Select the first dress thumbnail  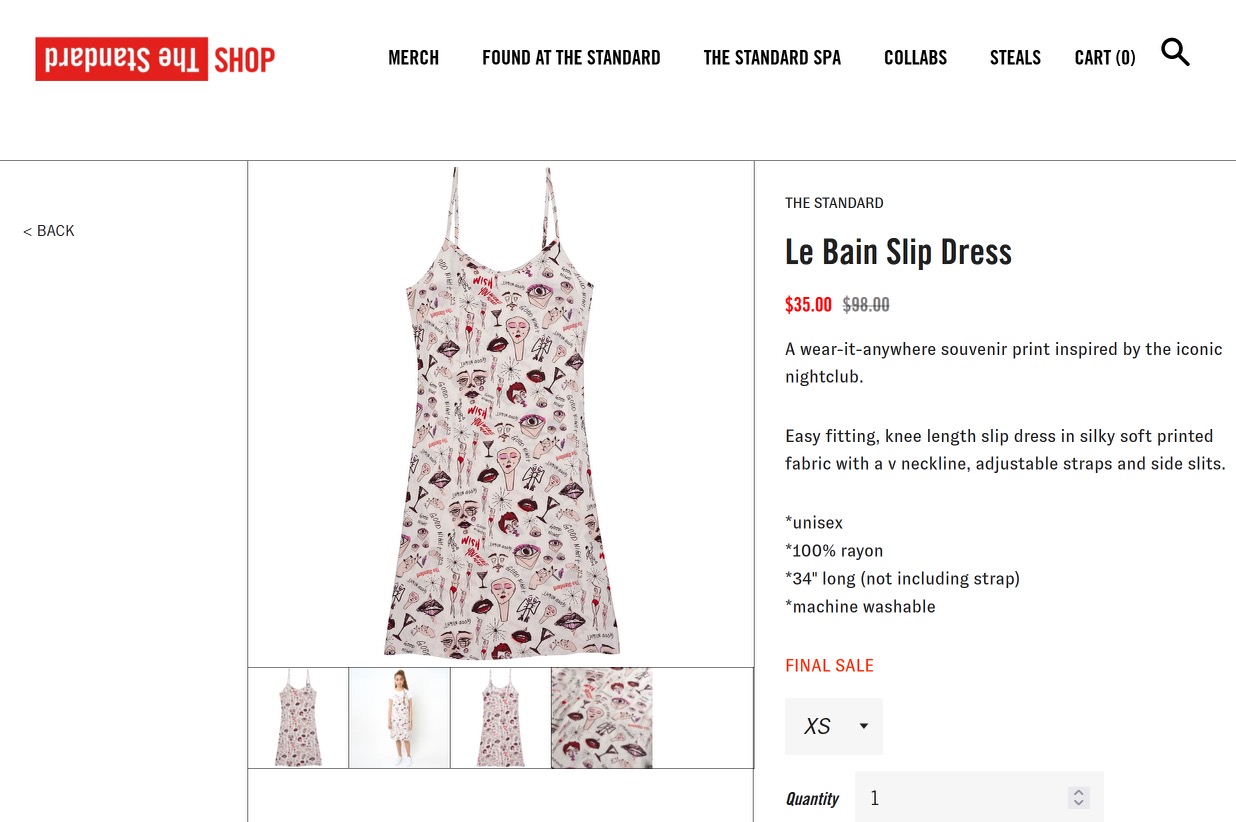298,718
